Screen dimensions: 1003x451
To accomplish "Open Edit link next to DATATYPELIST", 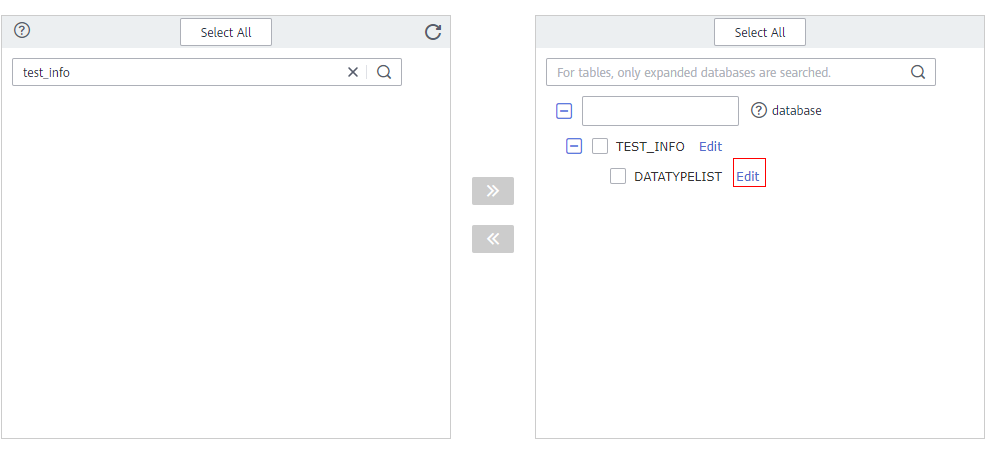I will click(x=748, y=176).
